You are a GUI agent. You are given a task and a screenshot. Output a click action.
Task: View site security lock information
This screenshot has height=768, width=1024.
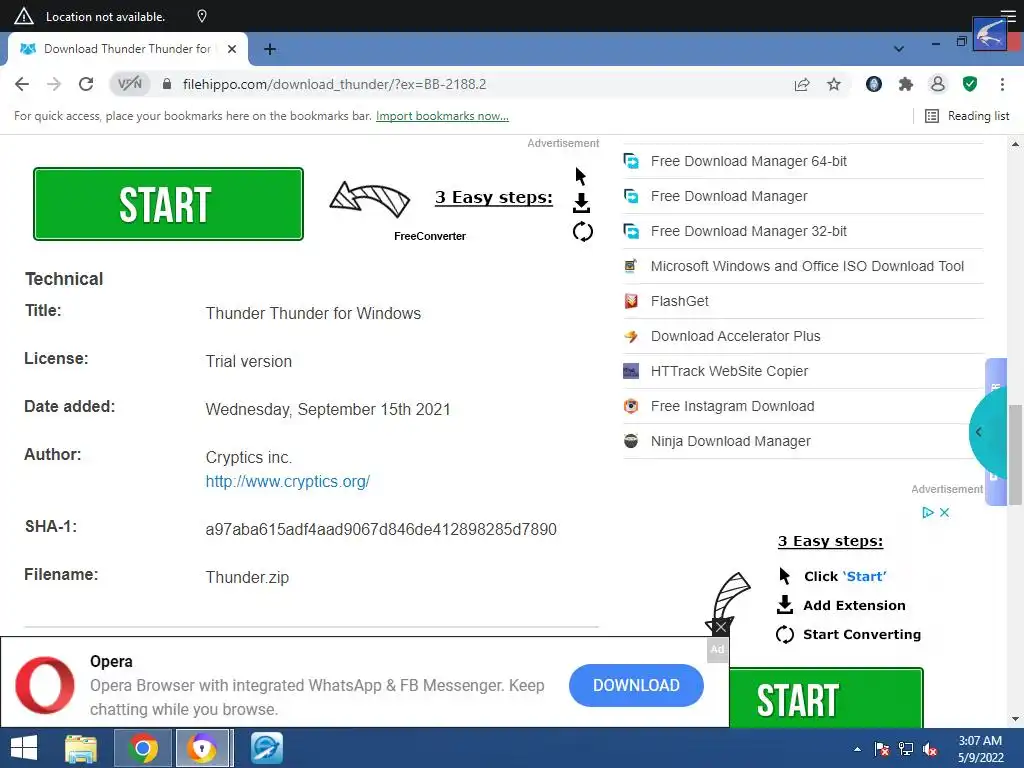tap(167, 84)
